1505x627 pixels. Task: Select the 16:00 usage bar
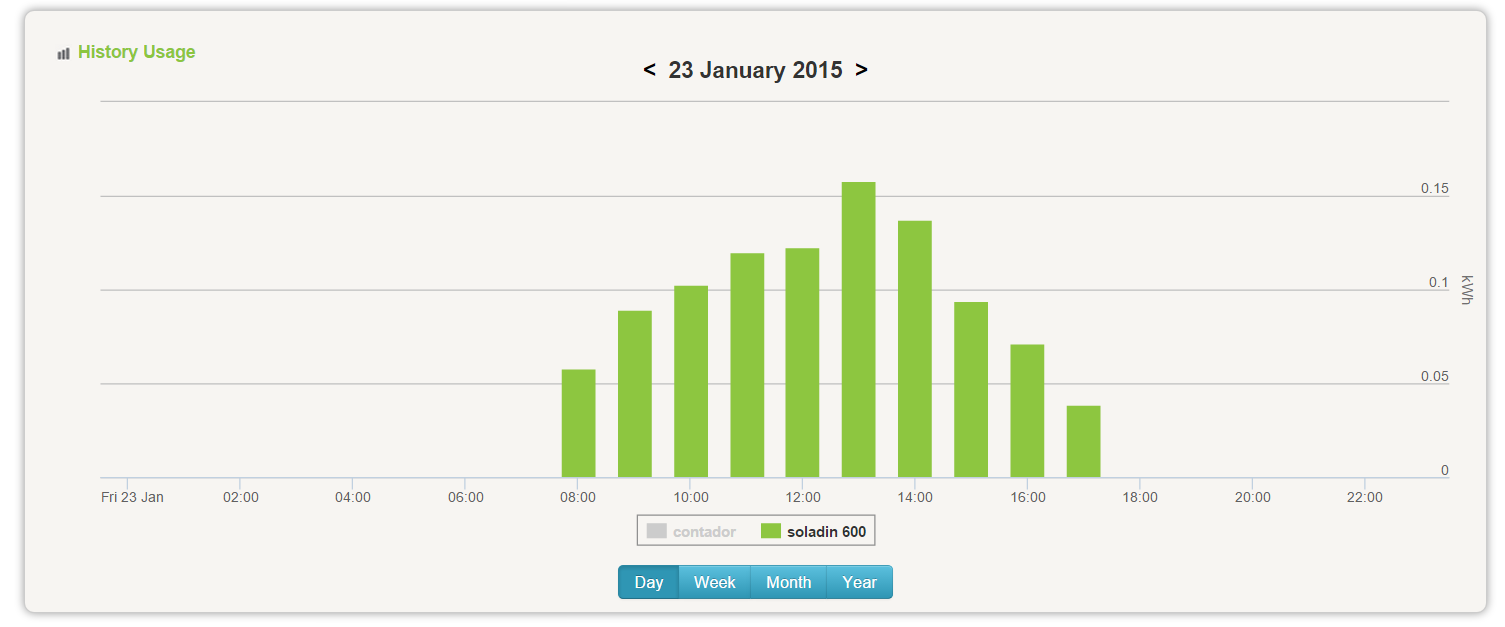pos(1027,411)
